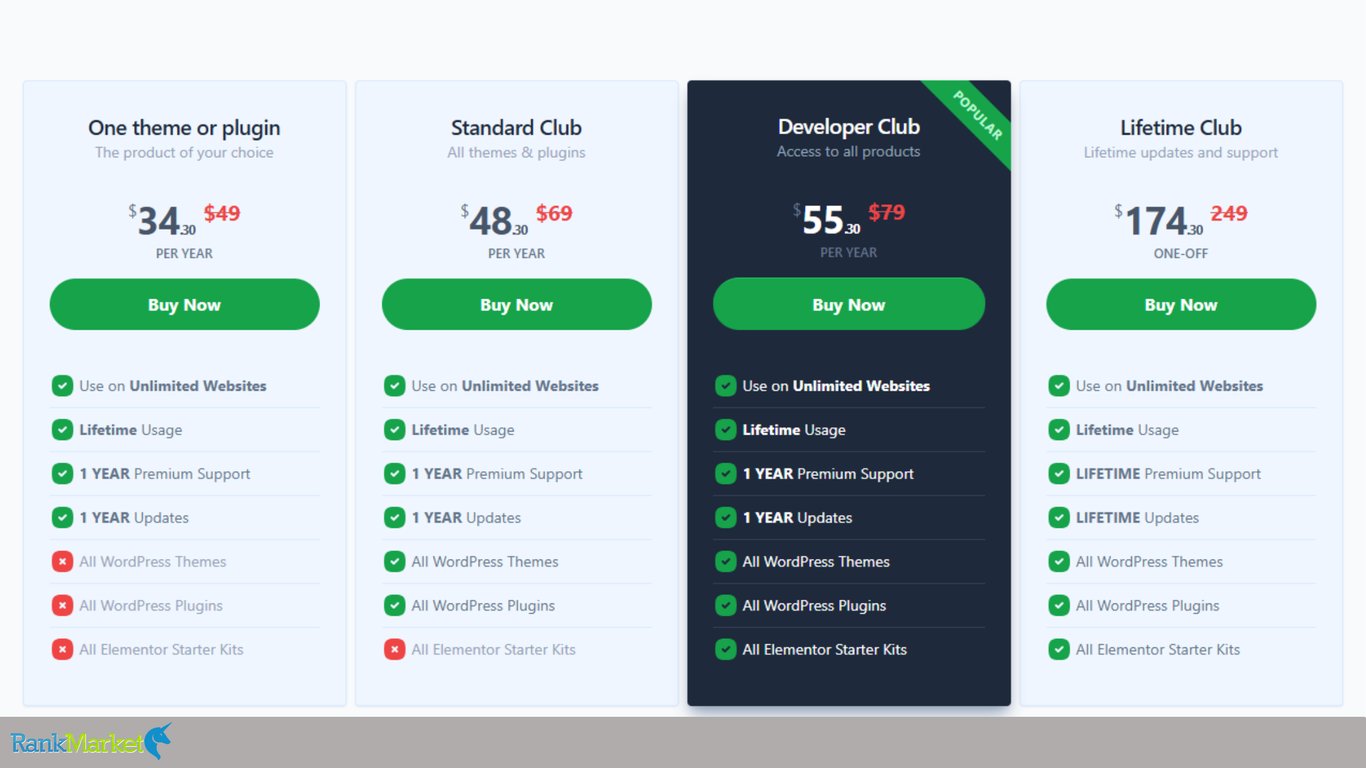Click 'Use on Unlimited Websites' text in Standard Club

(505, 386)
